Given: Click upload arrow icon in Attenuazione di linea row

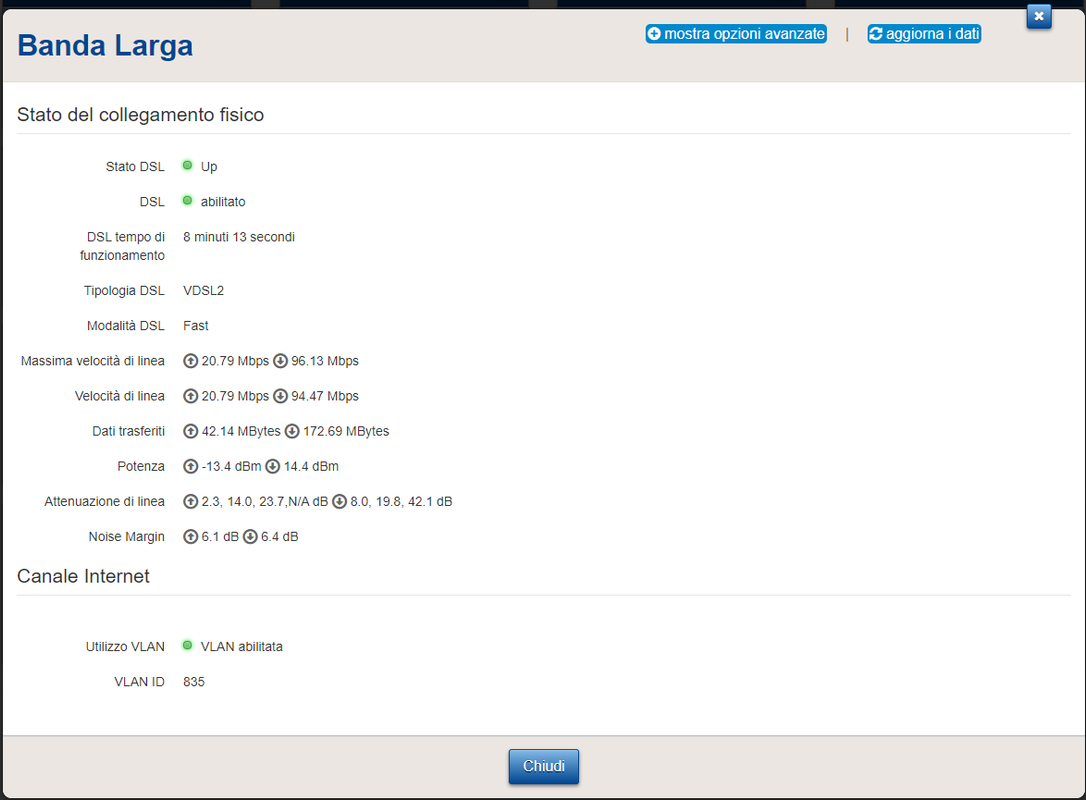Looking at the screenshot, I should click(190, 501).
